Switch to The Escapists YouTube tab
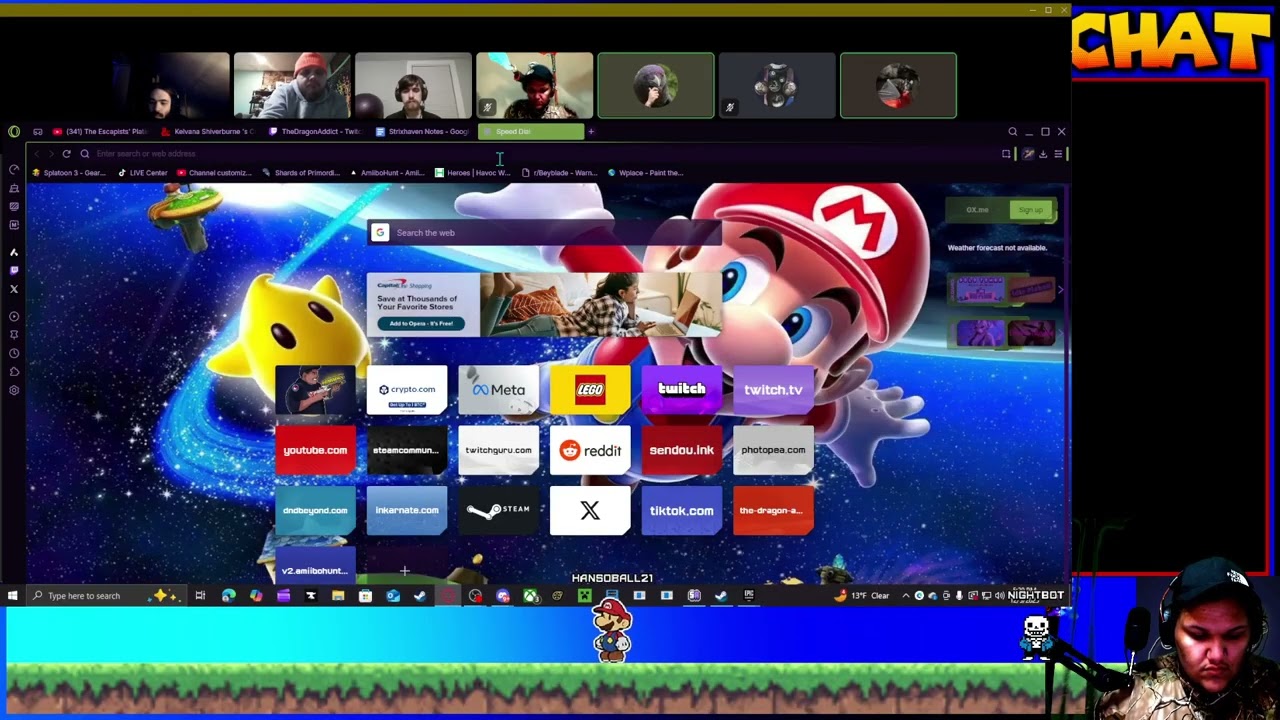This screenshot has height=720, width=1280. 99,131
